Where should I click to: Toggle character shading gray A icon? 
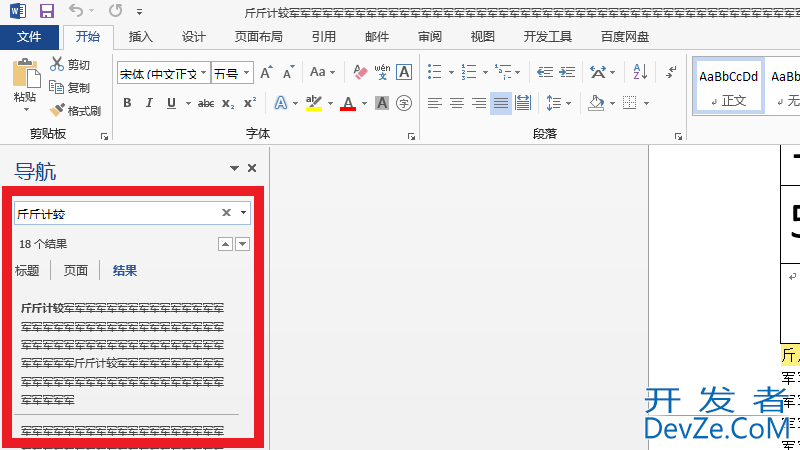[x=382, y=104]
